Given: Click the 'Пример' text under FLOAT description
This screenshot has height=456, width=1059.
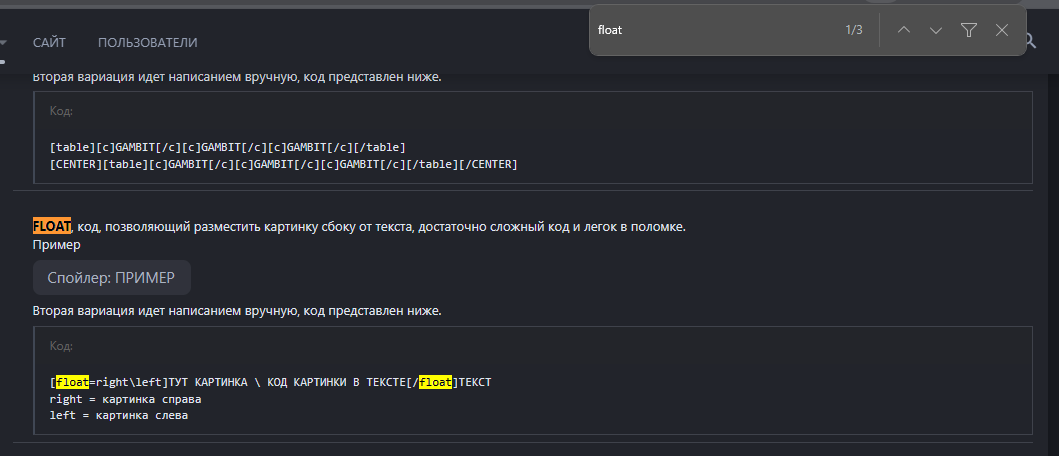Looking at the screenshot, I should coord(56,244).
